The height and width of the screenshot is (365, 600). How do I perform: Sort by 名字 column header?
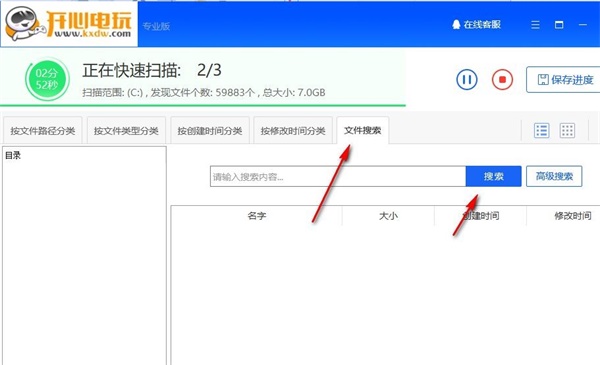coord(257,216)
